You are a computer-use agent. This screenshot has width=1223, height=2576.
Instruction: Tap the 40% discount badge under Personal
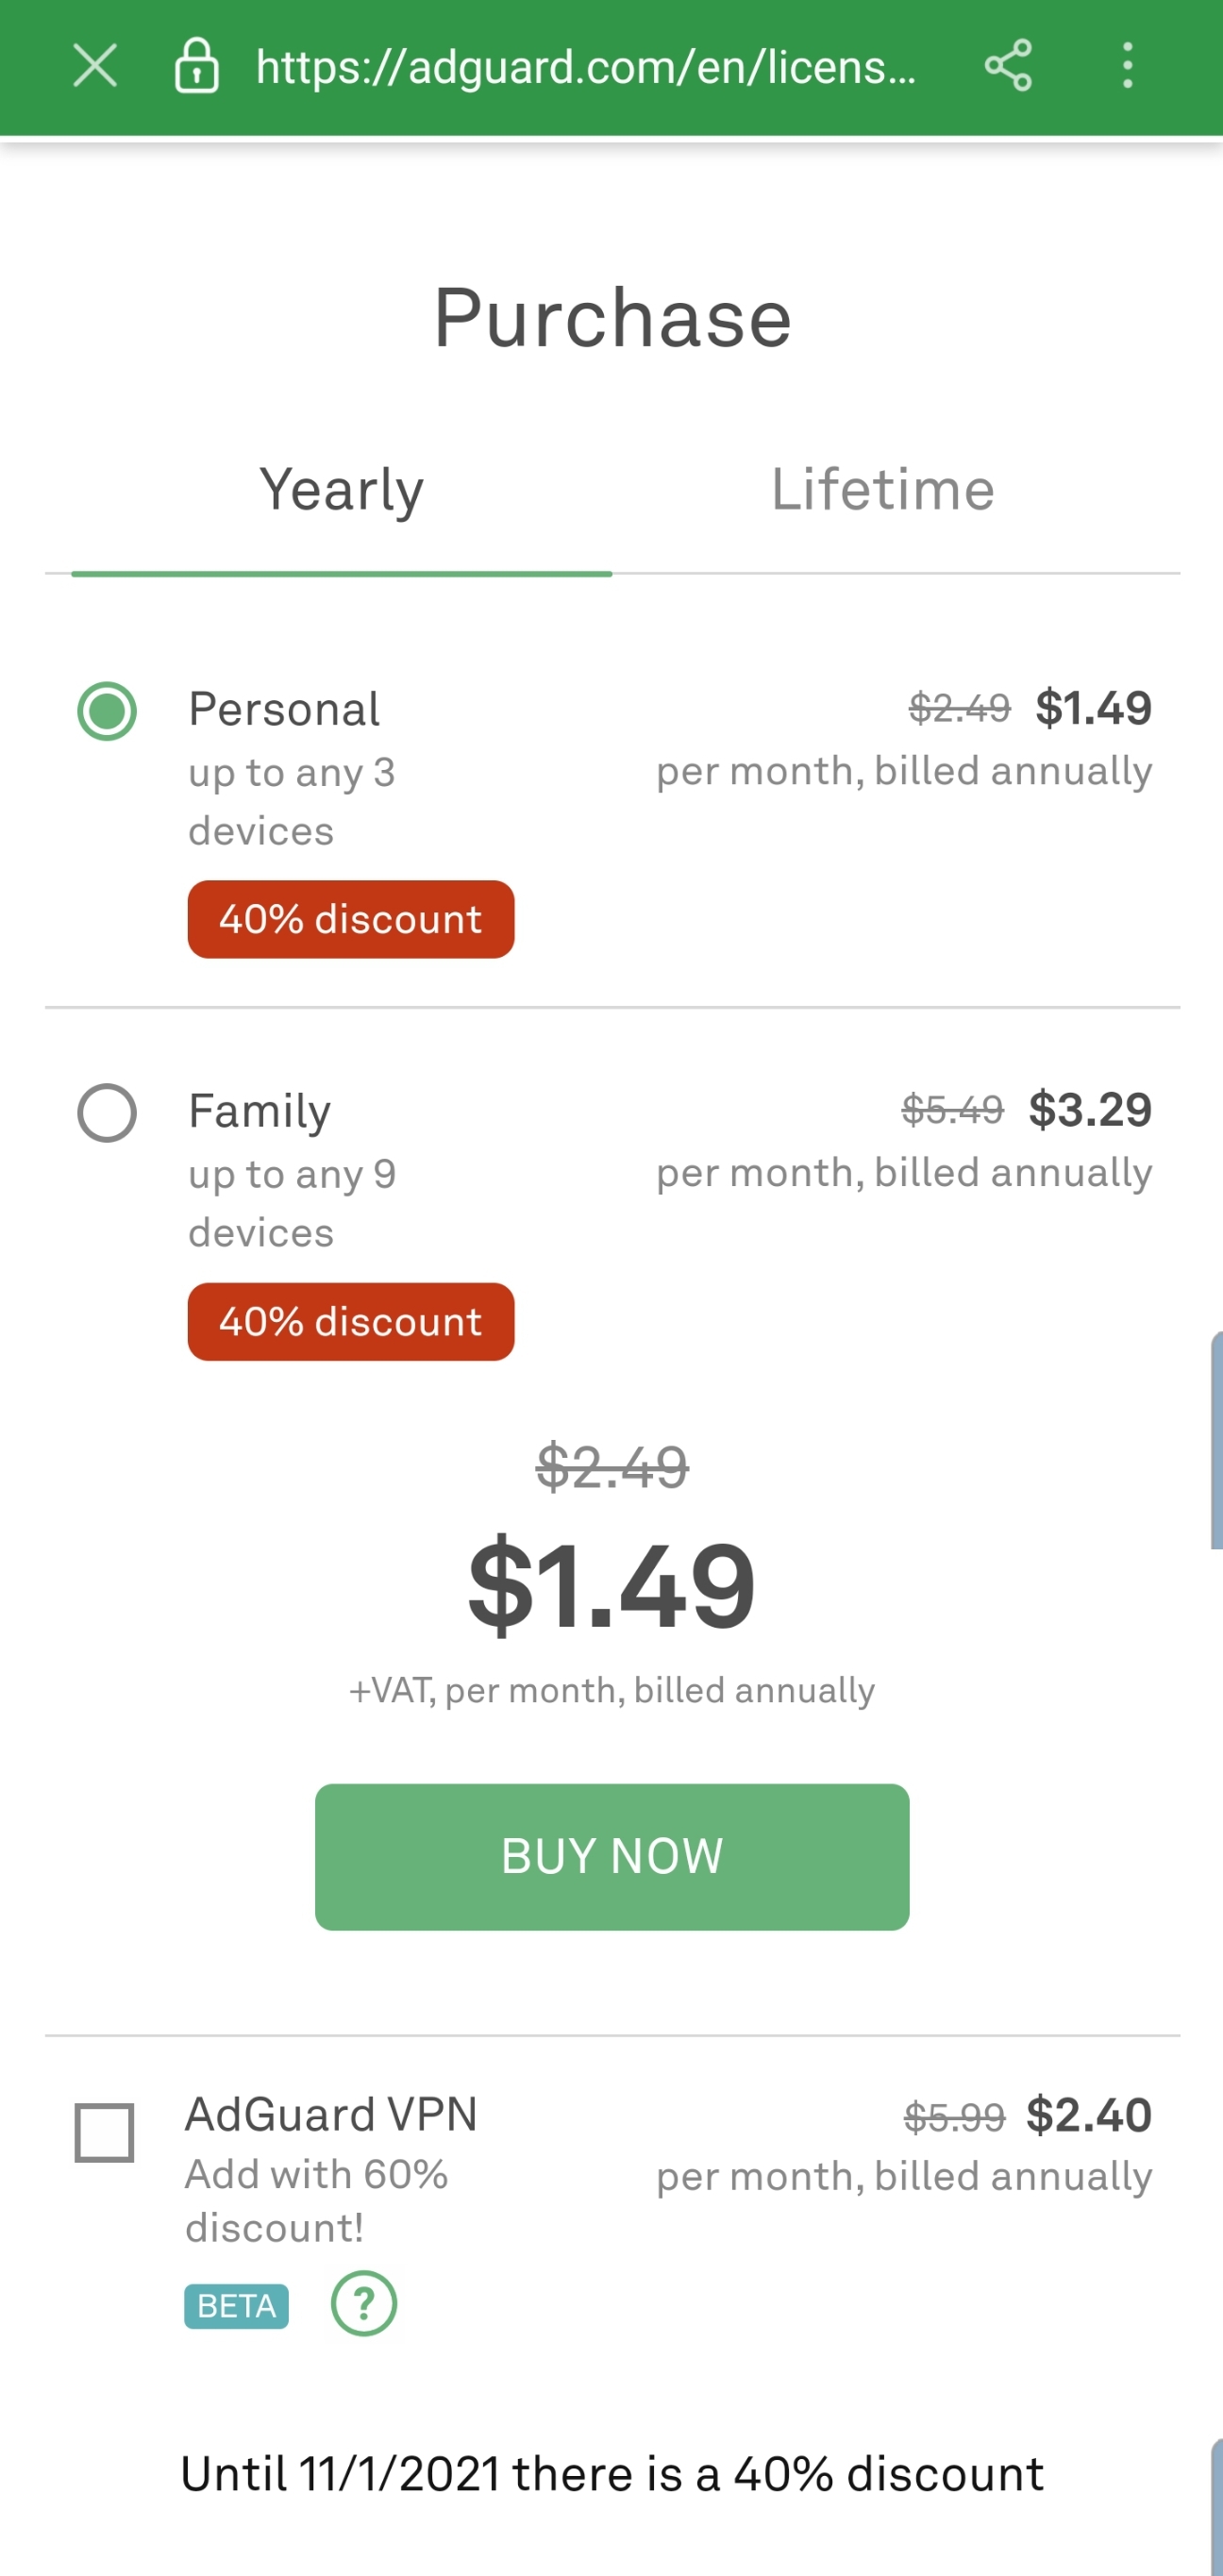[x=350, y=919]
